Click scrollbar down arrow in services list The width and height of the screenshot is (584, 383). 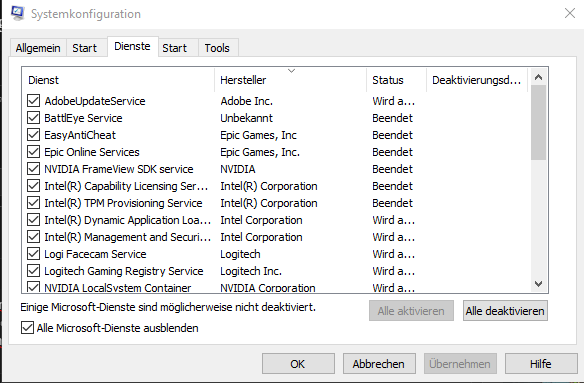point(538,284)
